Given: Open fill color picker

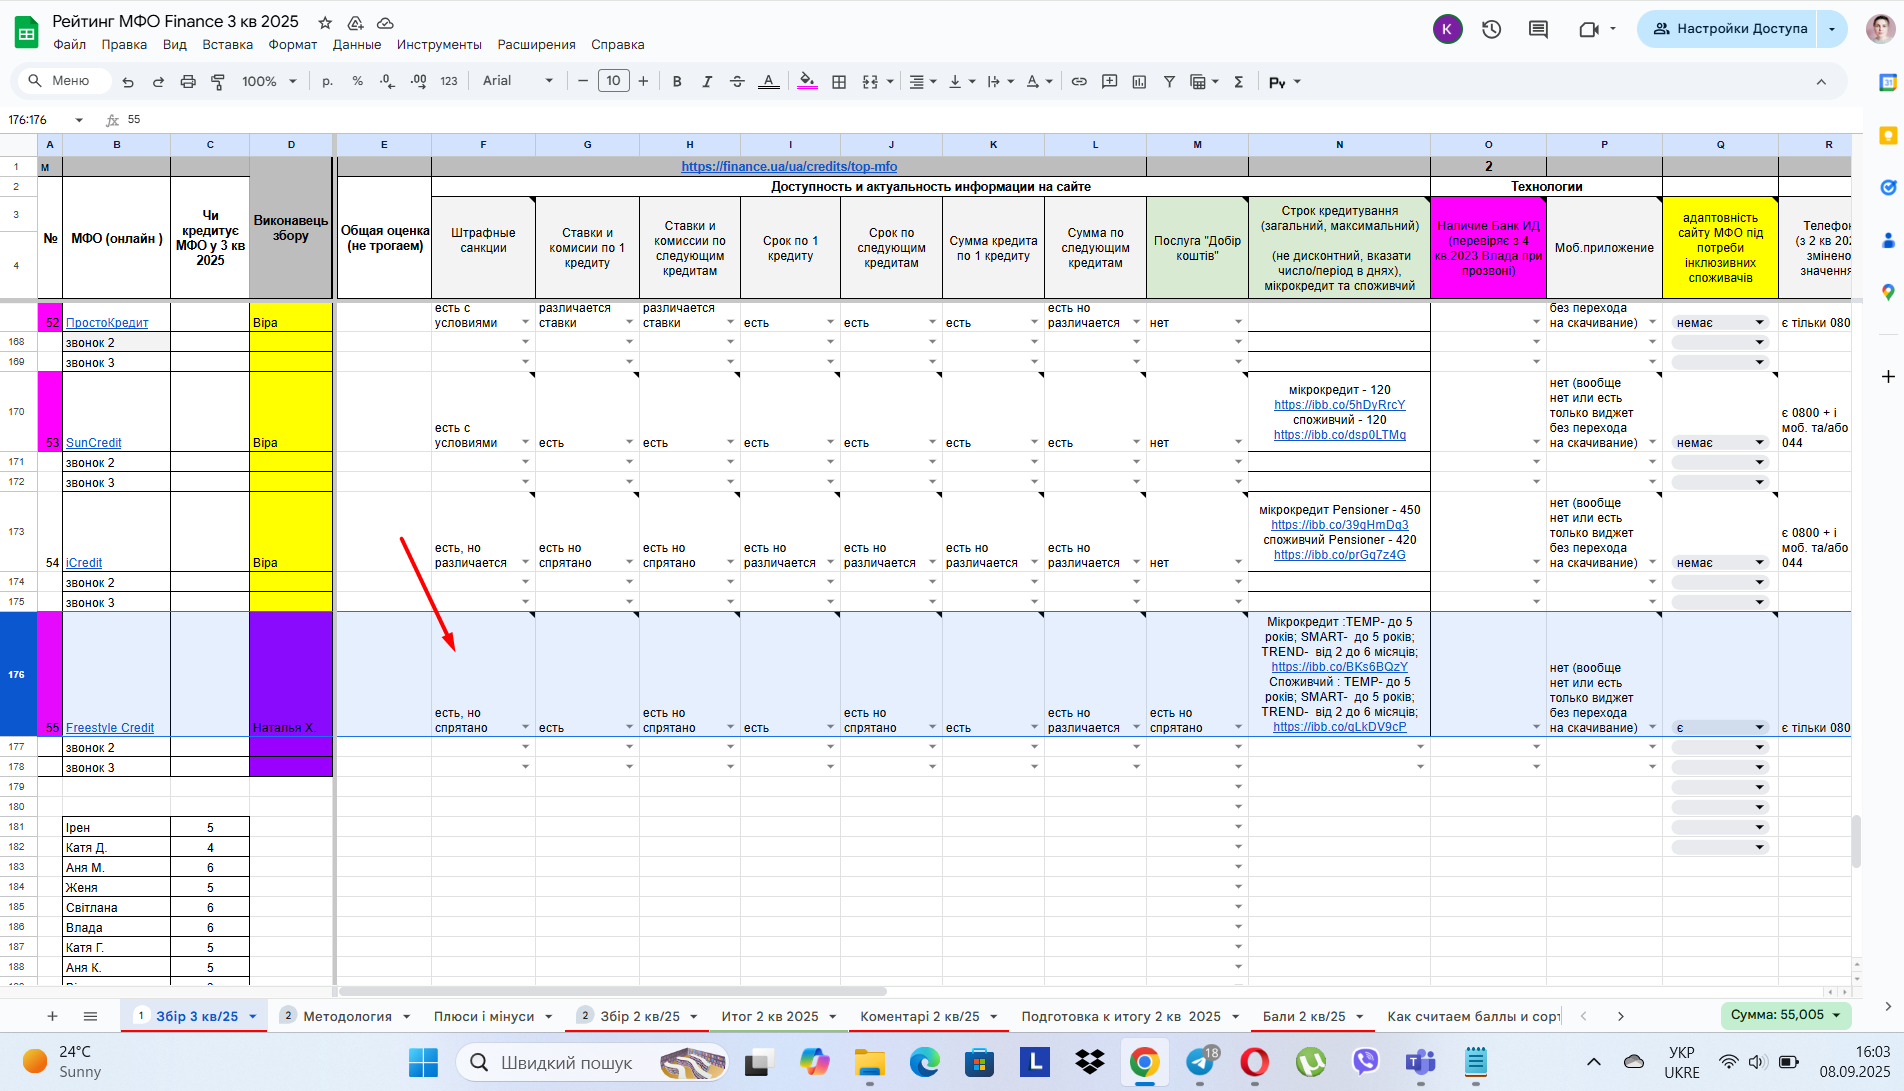Looking at the screenshot, I should [x=807, y=82].
